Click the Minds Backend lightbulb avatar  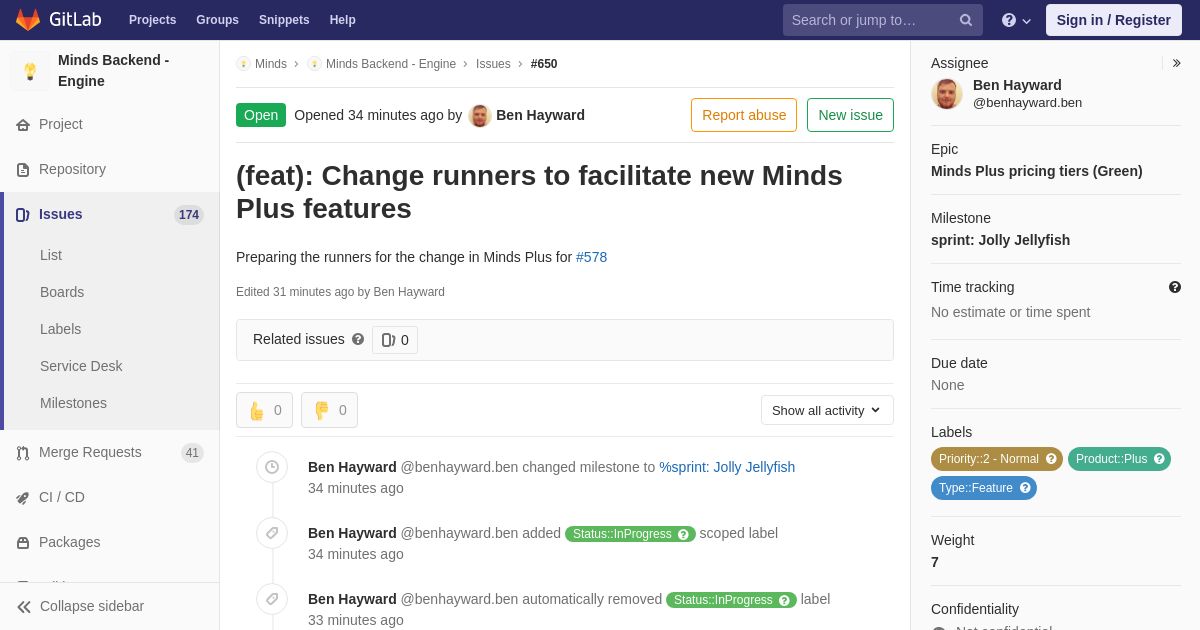click(x=30, y=71)
